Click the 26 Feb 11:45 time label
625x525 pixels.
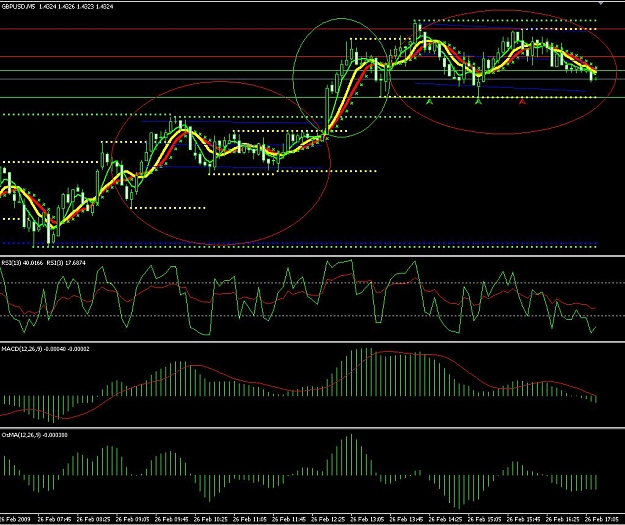(289, 519)
